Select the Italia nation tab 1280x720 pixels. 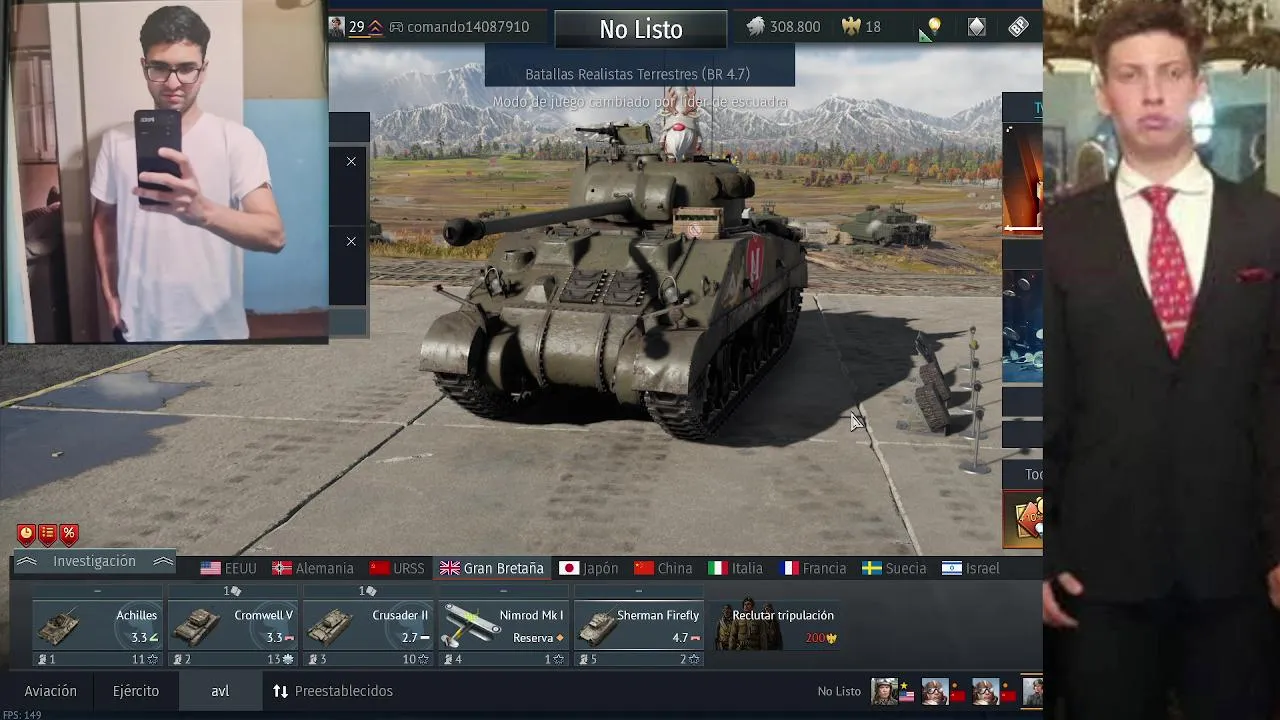(x=735, y=568)
